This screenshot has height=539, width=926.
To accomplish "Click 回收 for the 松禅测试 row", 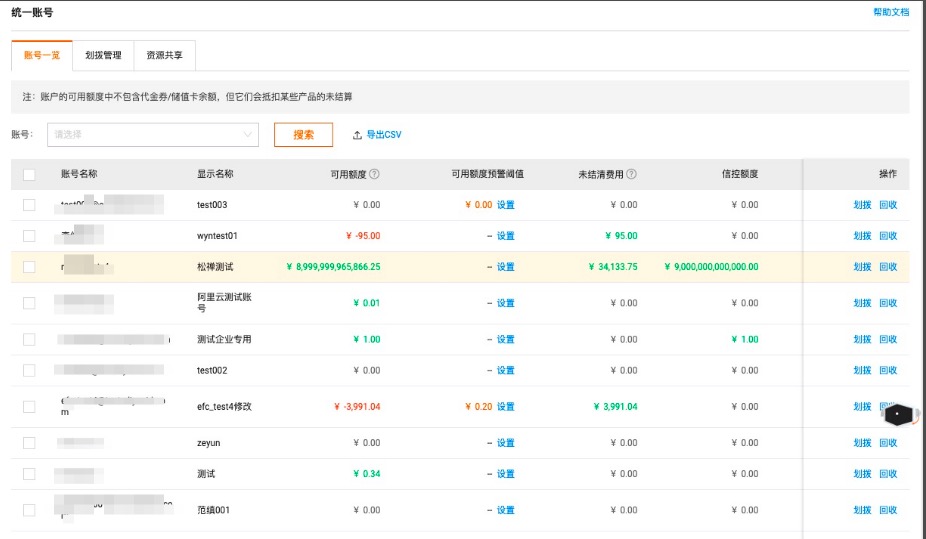I will pyautogui.click(x=888, y=267).
